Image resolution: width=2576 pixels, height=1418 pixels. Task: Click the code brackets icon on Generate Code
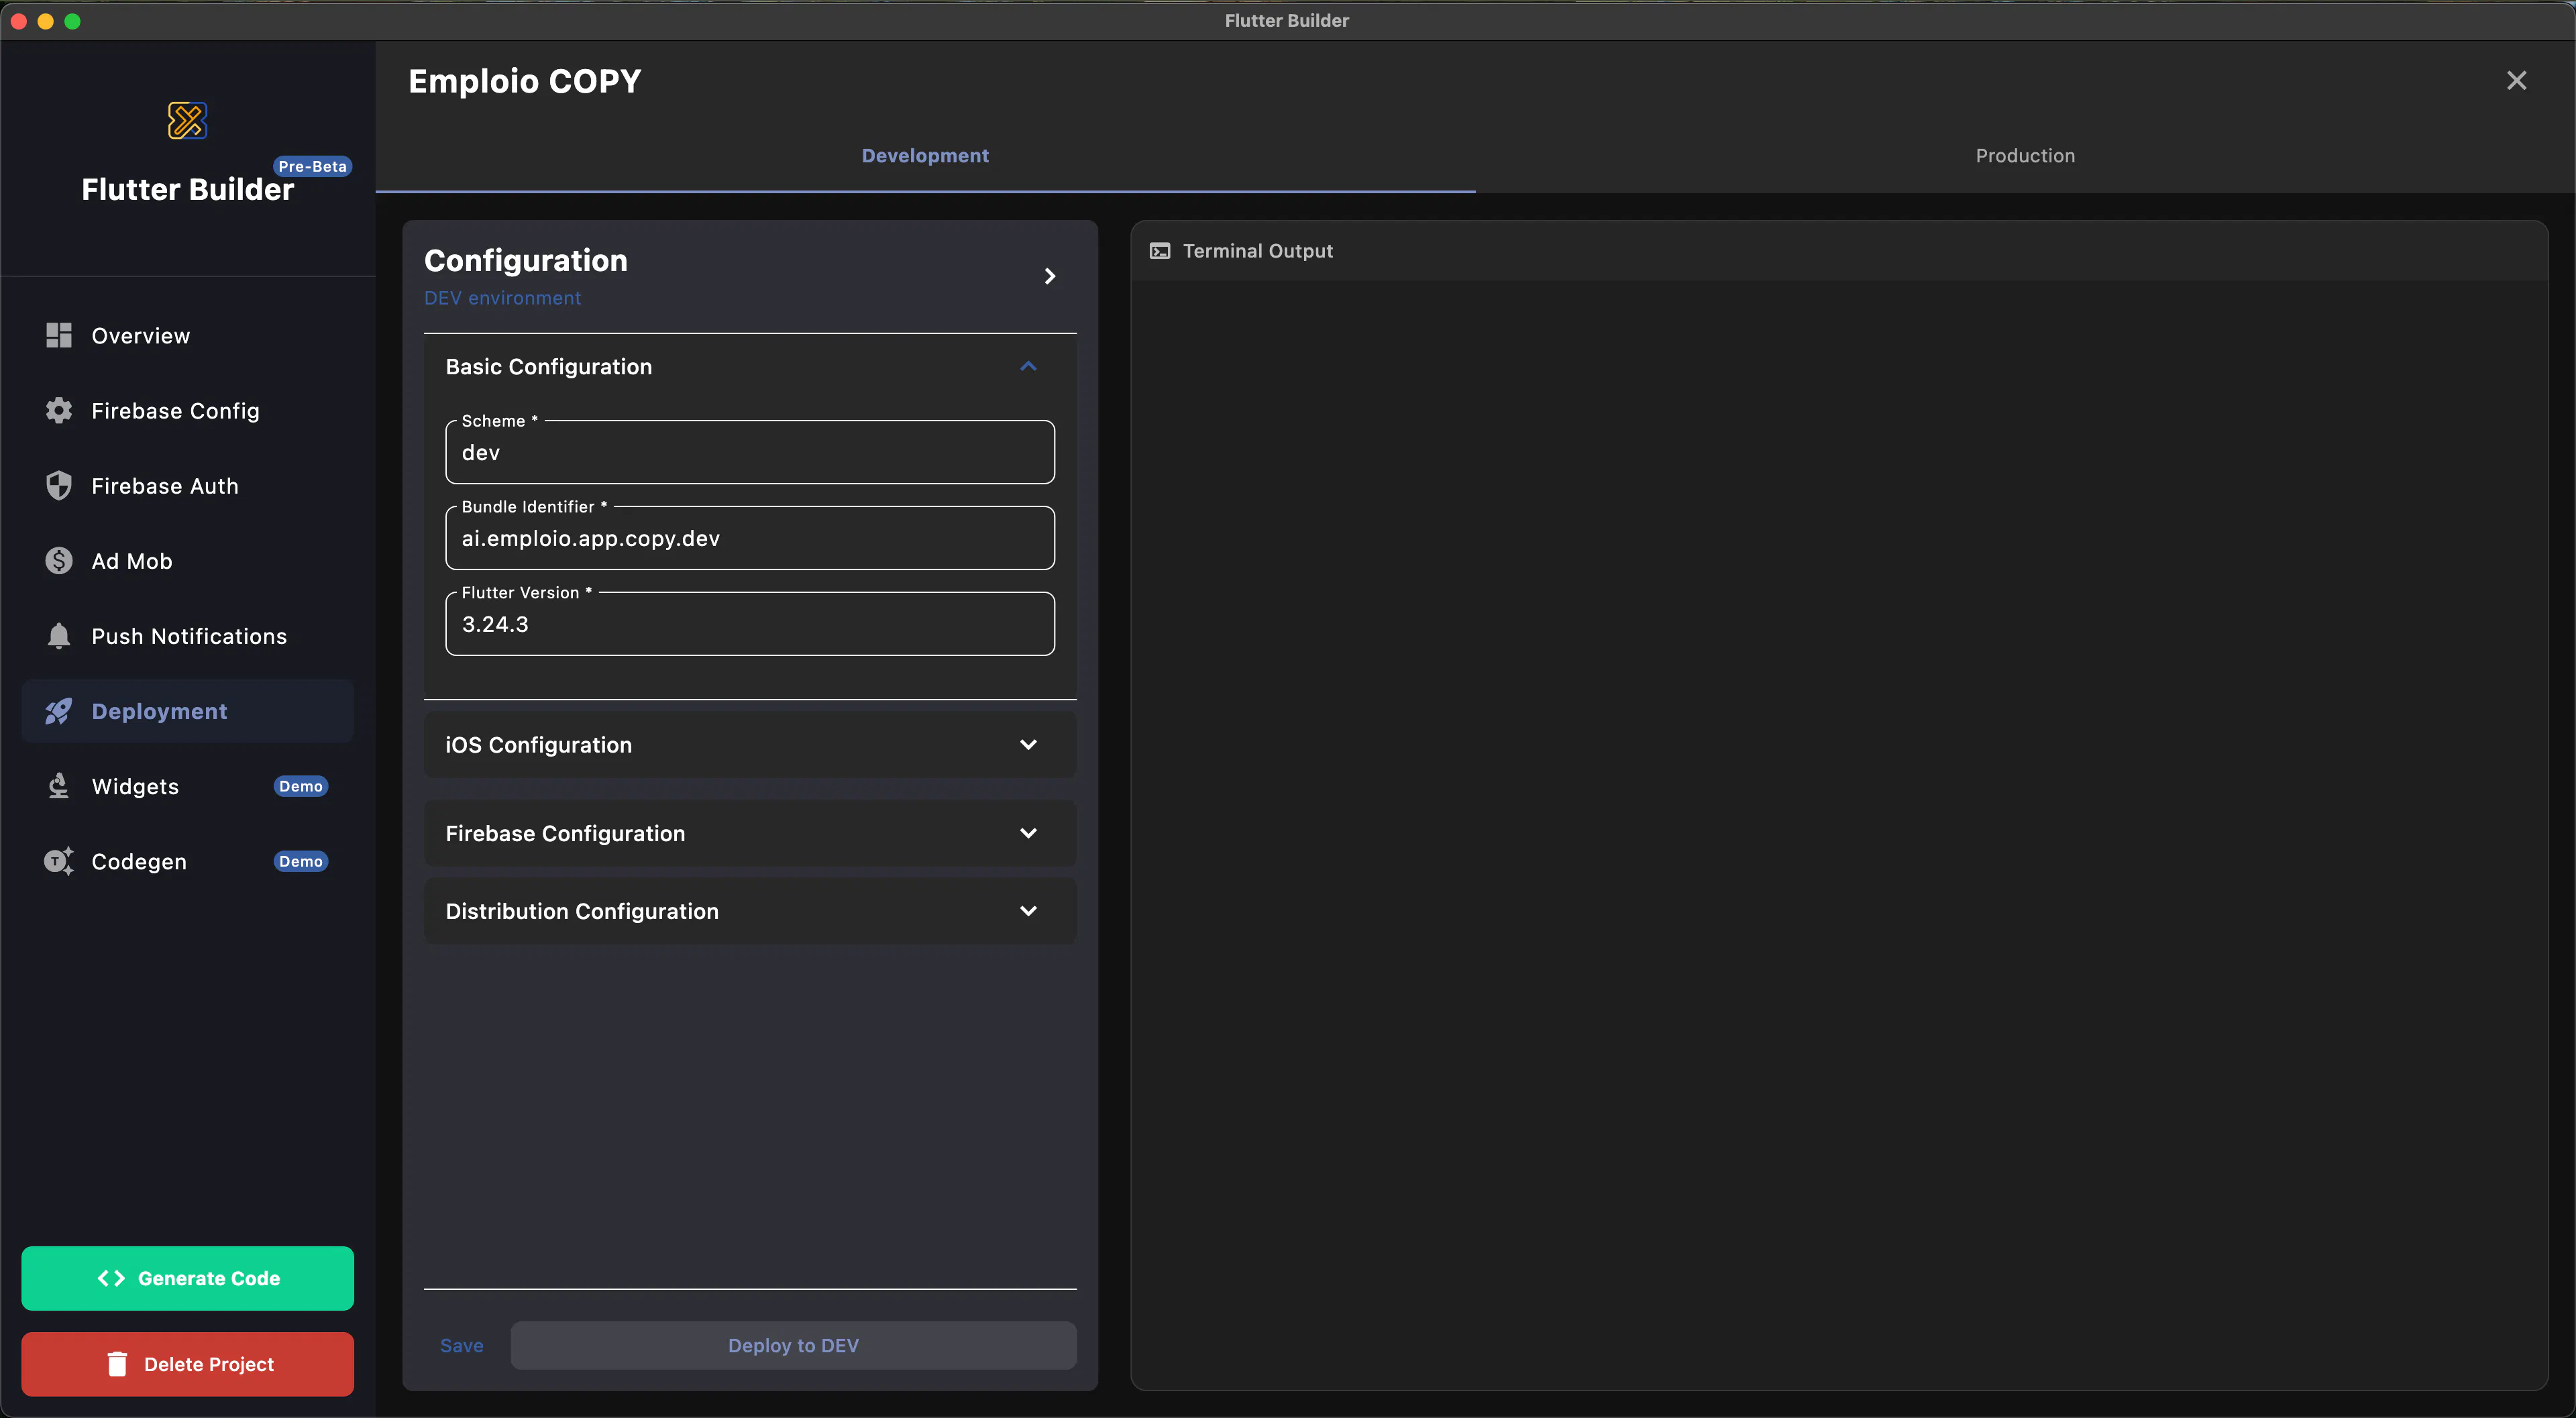(x=111, y=1278)
